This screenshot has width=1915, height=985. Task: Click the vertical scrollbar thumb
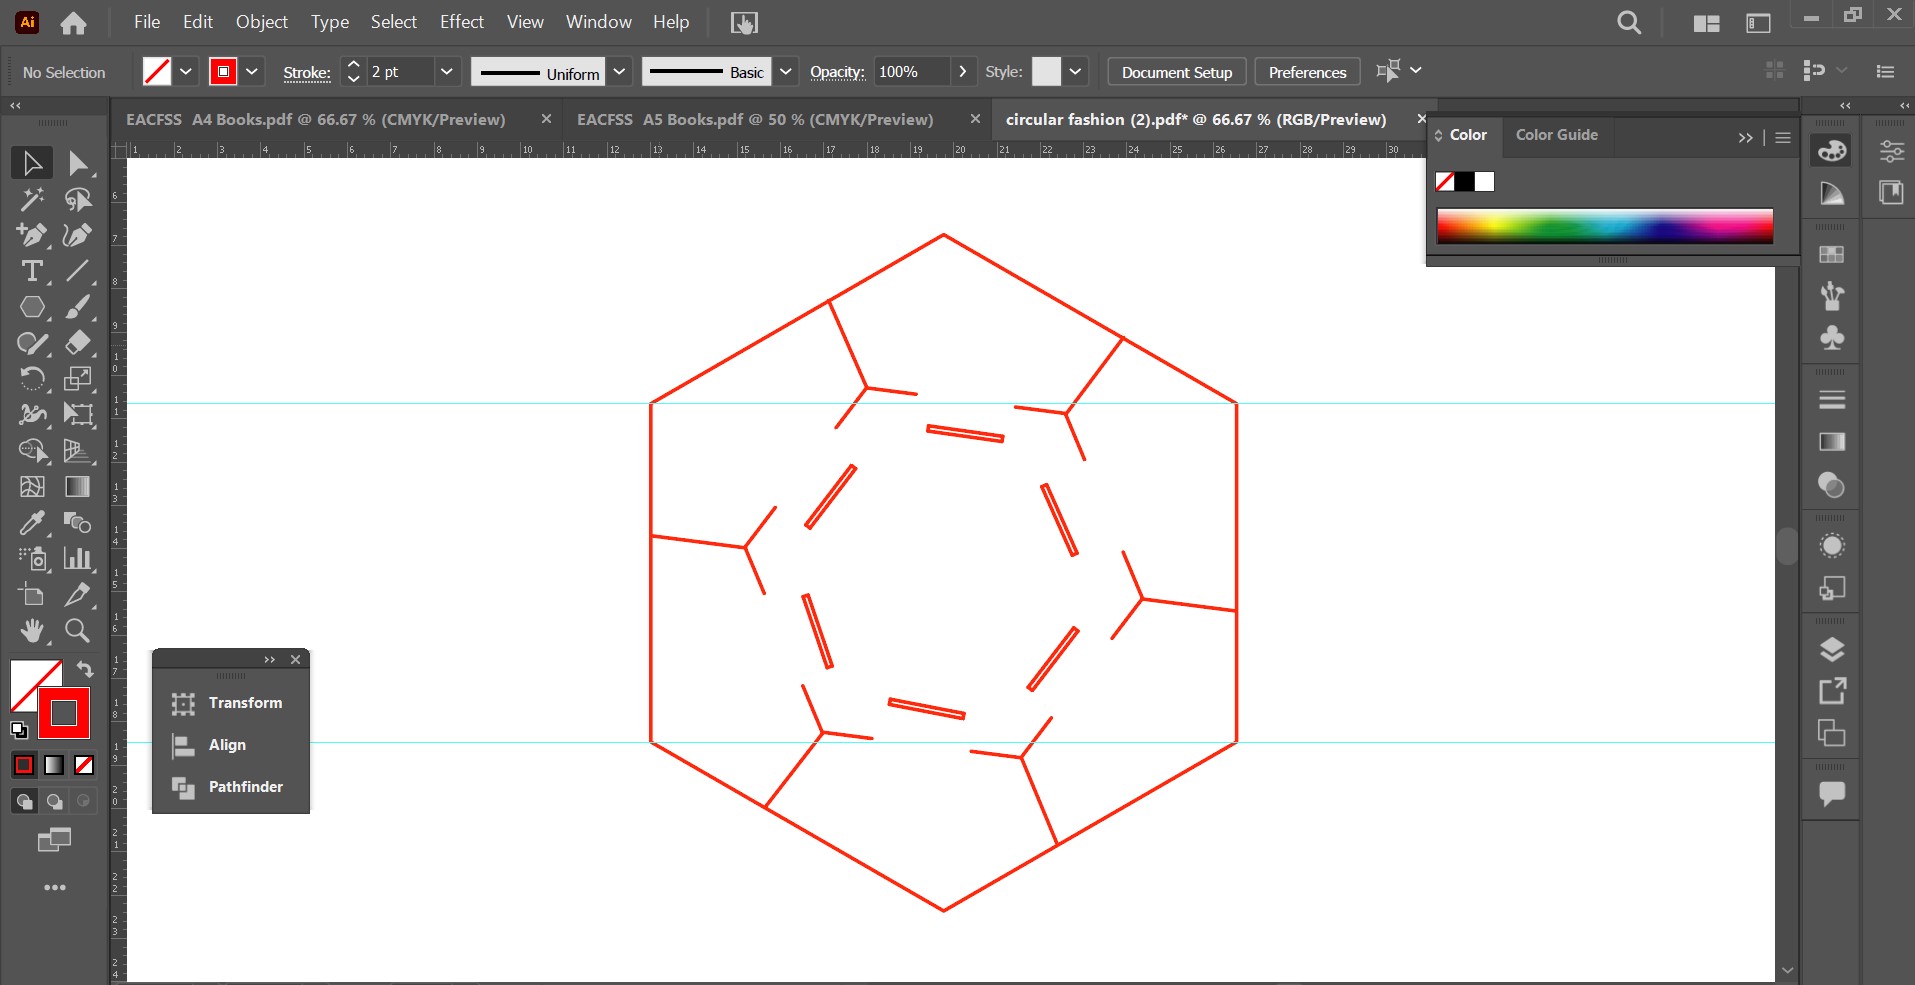pos(1787,546)
